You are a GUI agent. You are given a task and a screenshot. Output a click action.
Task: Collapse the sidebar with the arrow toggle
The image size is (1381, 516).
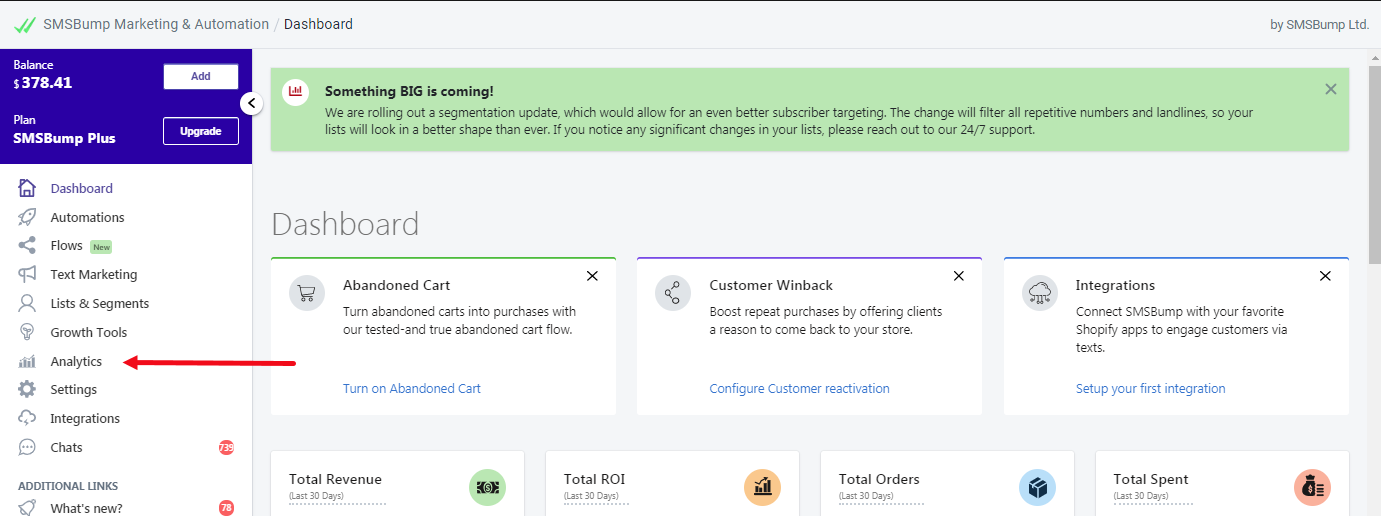coord(252,103)
